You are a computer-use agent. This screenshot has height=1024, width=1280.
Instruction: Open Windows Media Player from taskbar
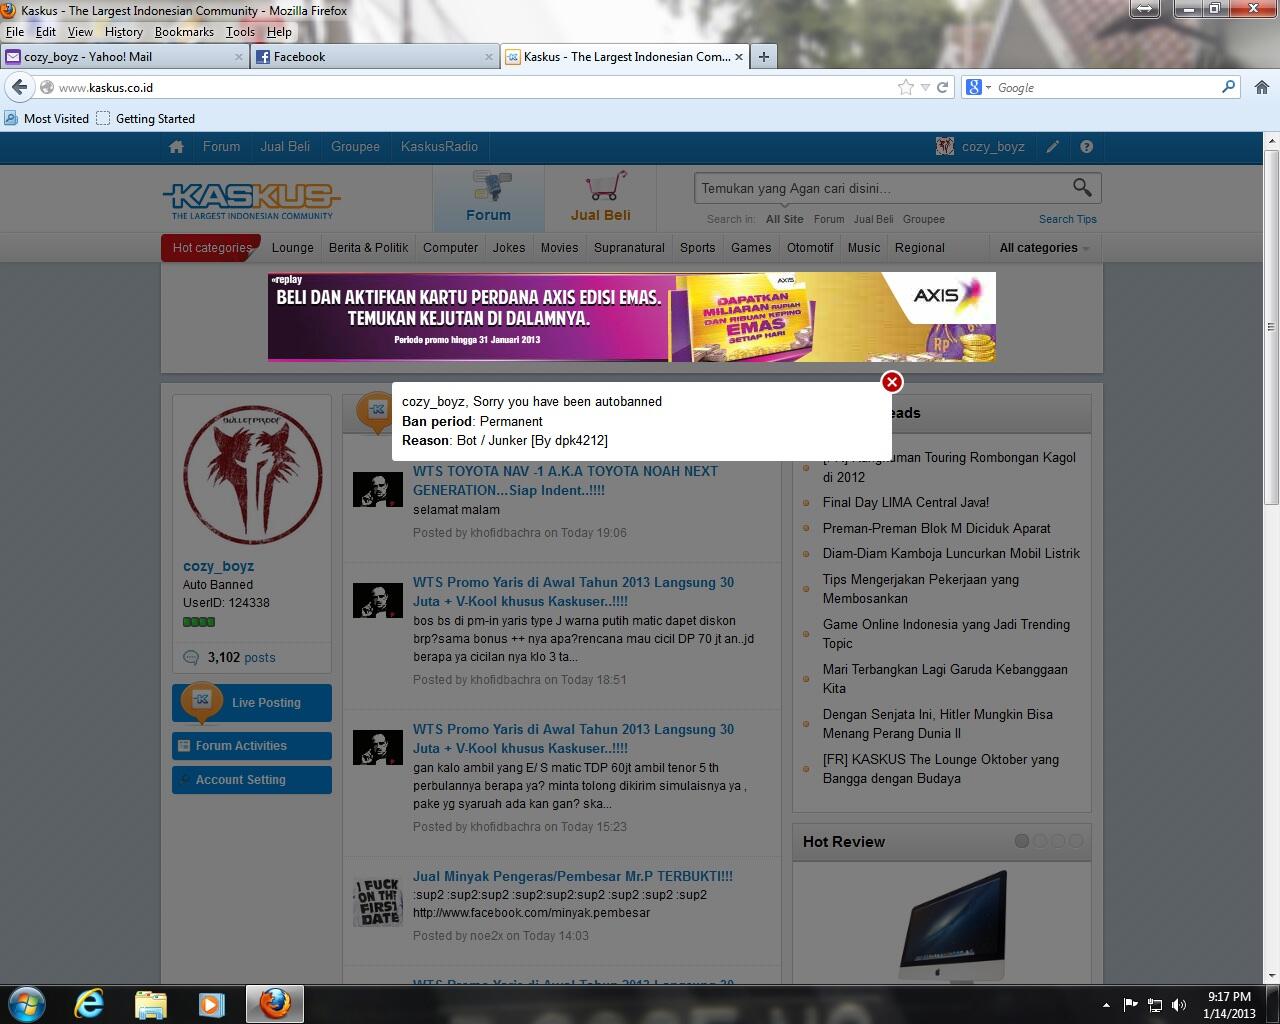tap(211, 1003)
